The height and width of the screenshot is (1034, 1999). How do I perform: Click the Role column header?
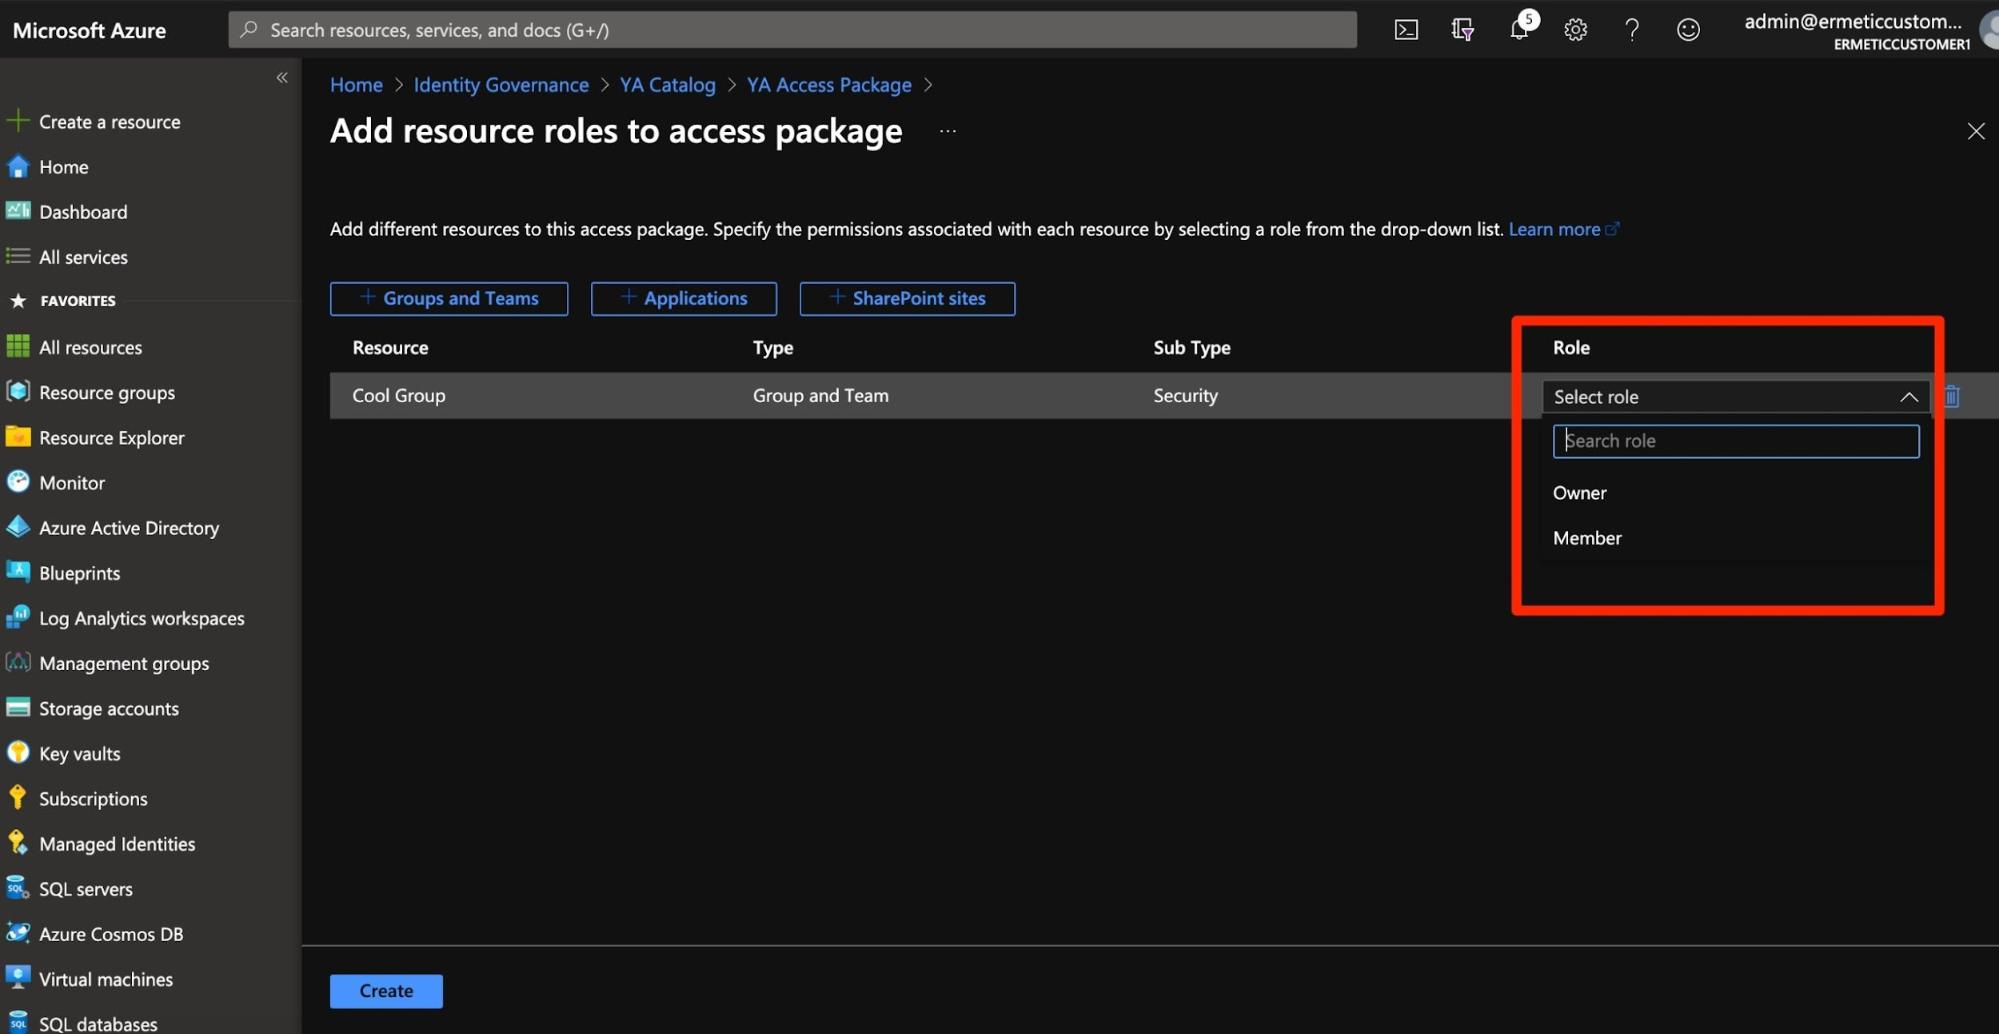pos(1571,347)
